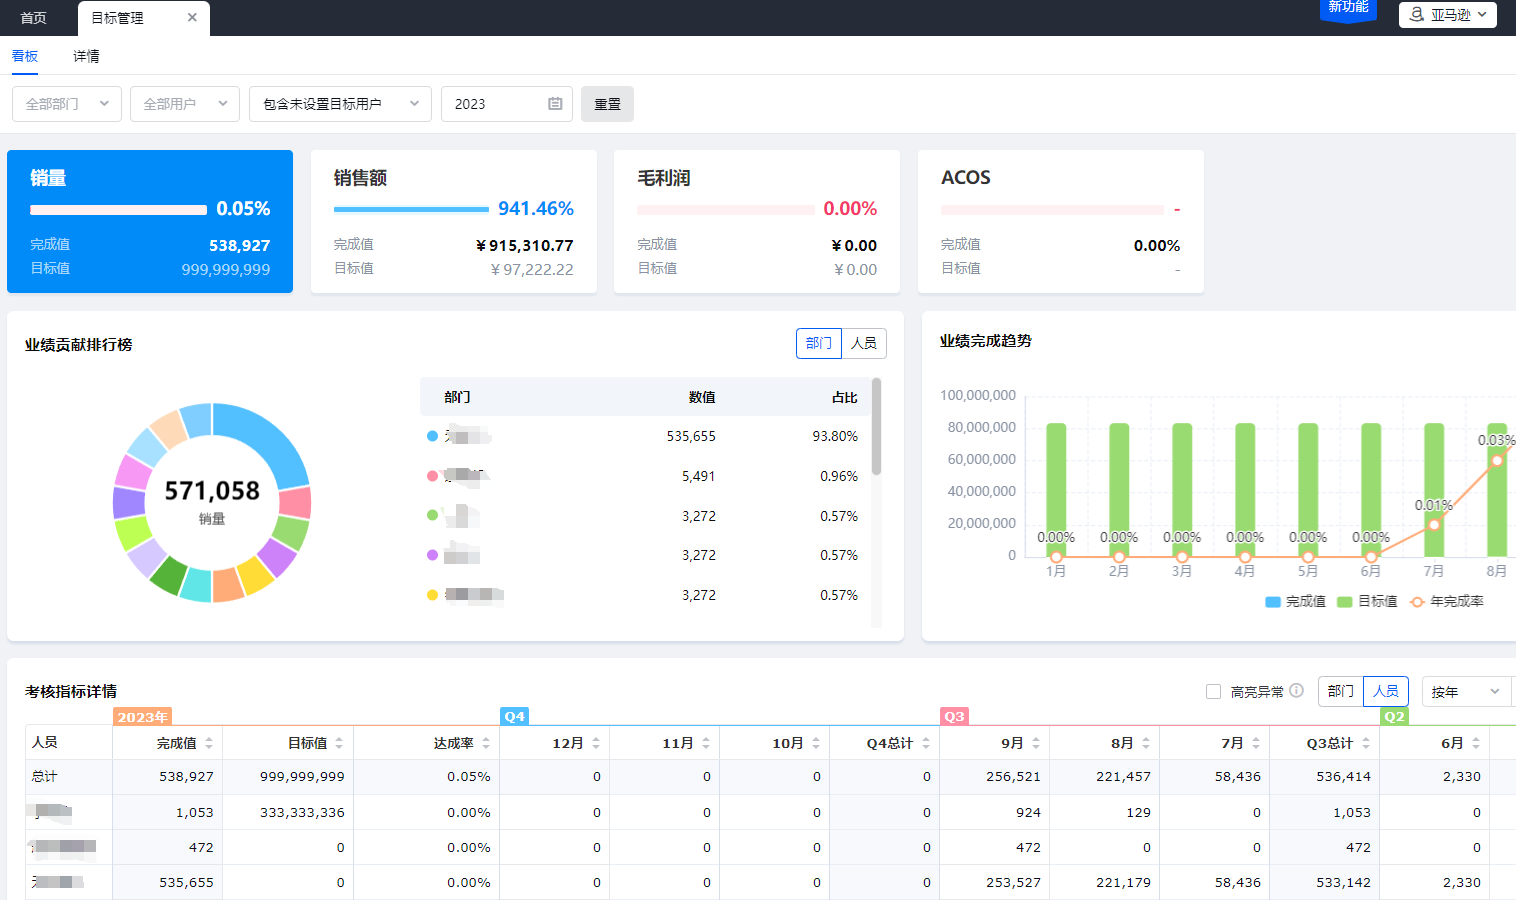The image size is (1516, 900).
Task: Open the 全部用户 dropdown
Action: click(x=185, y=104)
